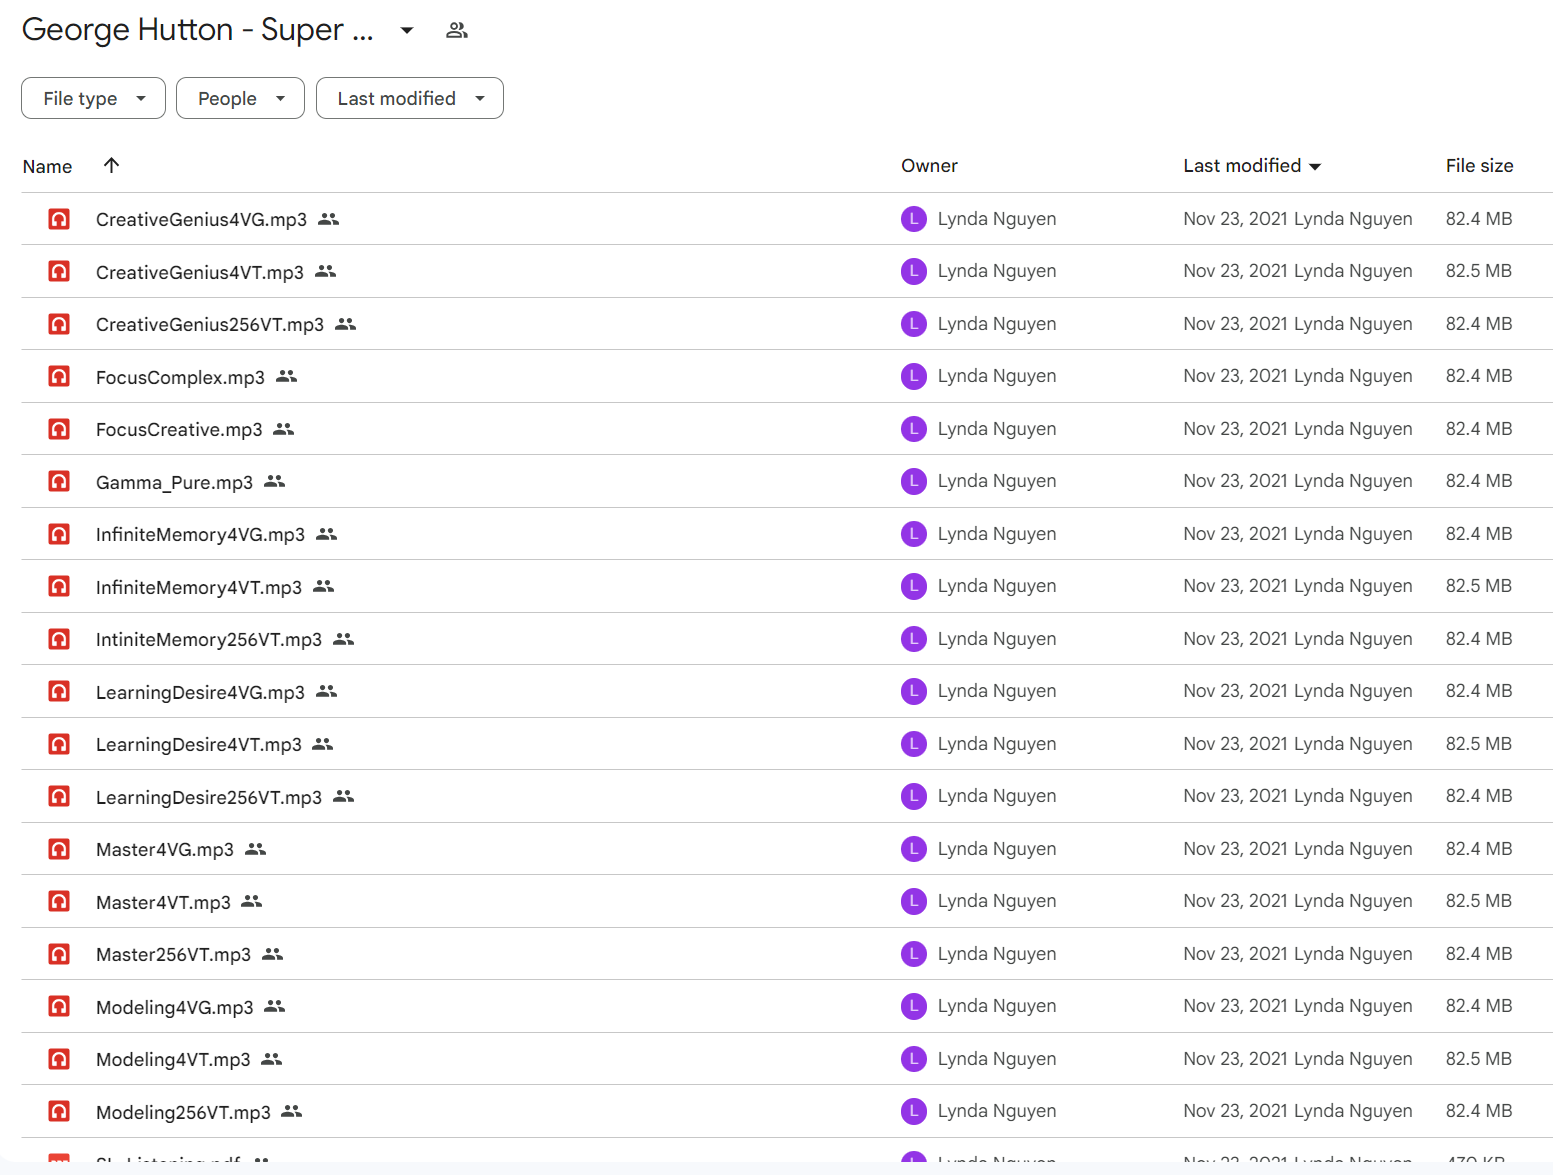
Task: Click 82.5 MB size in Master4VT.mp3 row
Action: tap(1478, 901)
